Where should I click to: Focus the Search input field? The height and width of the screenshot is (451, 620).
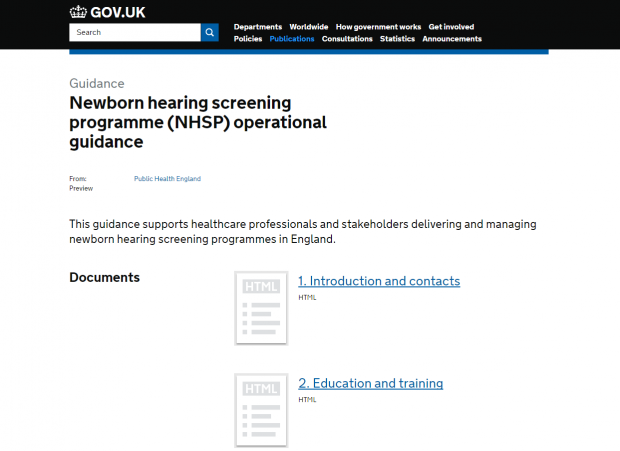pos(135,32)
